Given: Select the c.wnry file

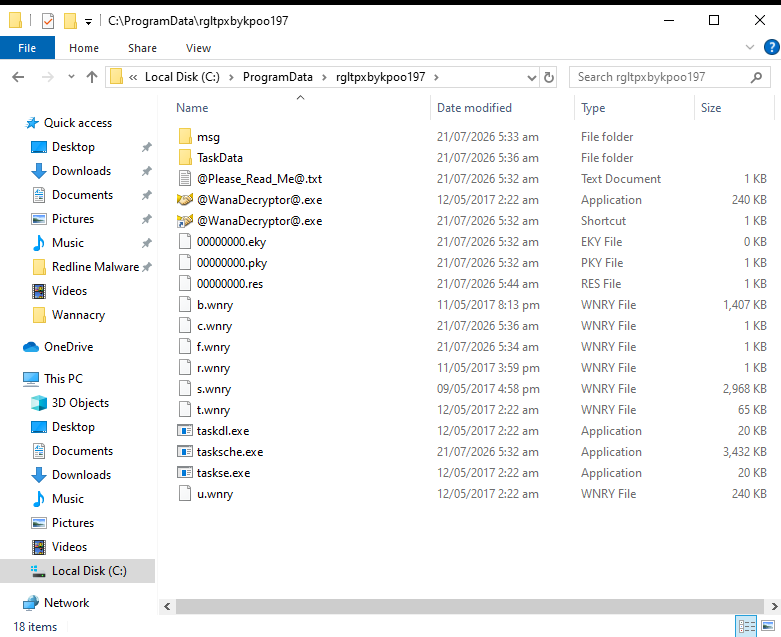Looking at the screenshot, I should click(214, 326).
